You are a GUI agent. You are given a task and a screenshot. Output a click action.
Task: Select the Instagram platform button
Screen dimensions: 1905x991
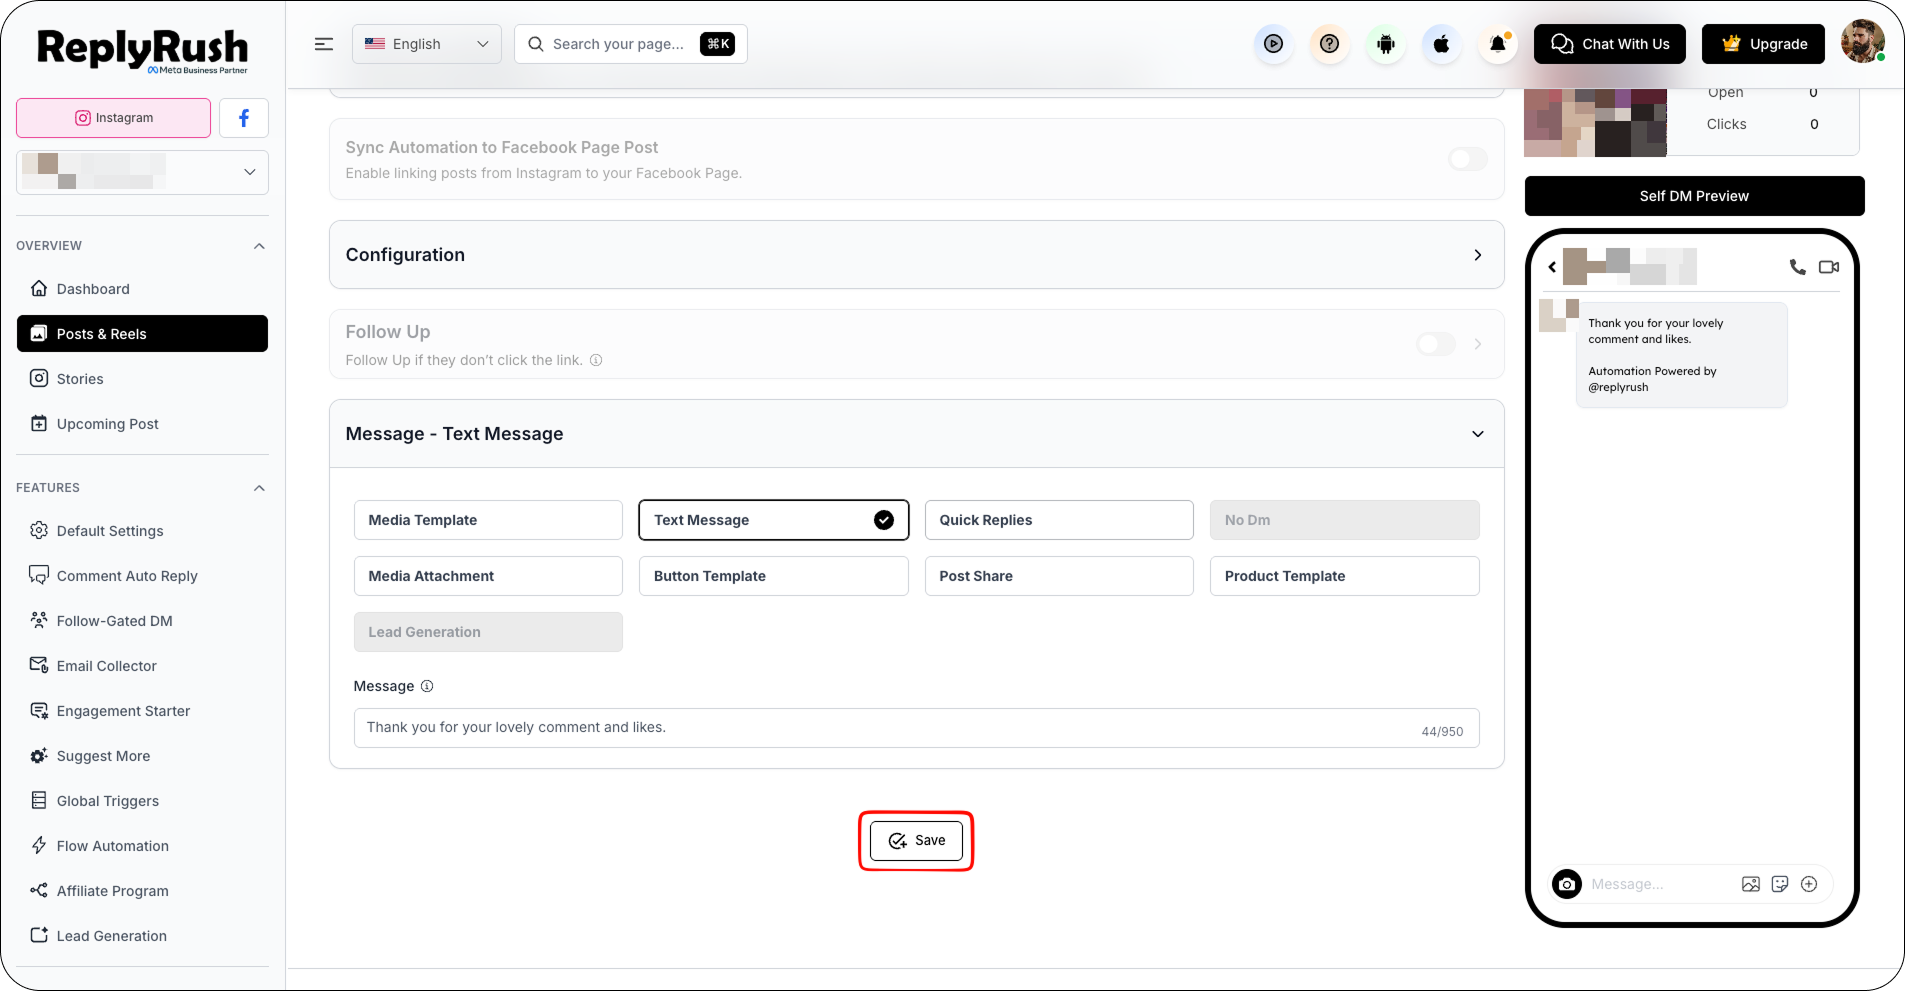tap(113, 118)
